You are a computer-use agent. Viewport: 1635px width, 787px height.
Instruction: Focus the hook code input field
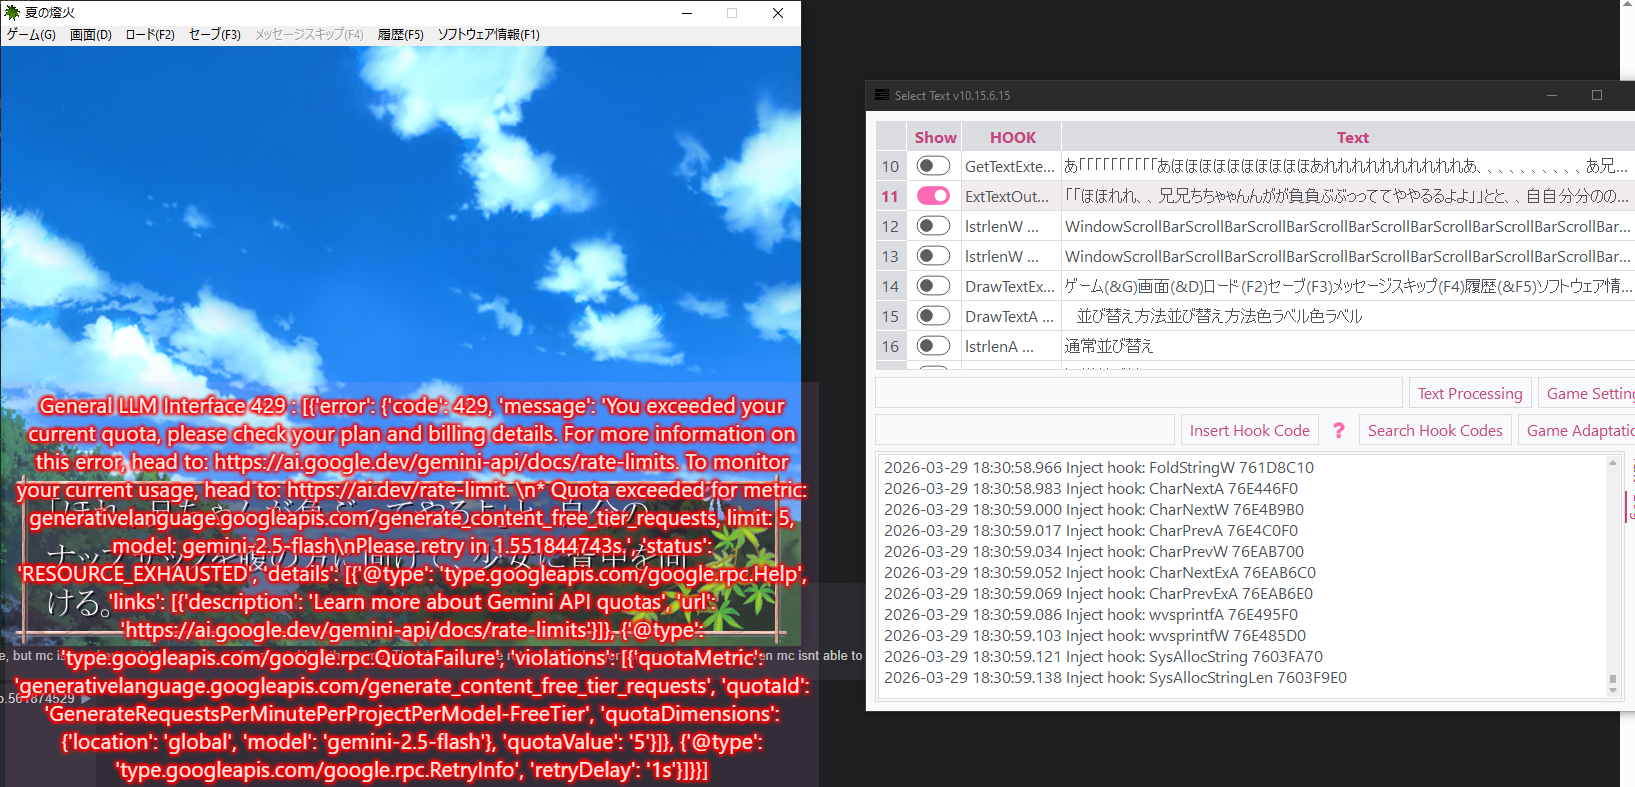click(x=1025, y=430)
